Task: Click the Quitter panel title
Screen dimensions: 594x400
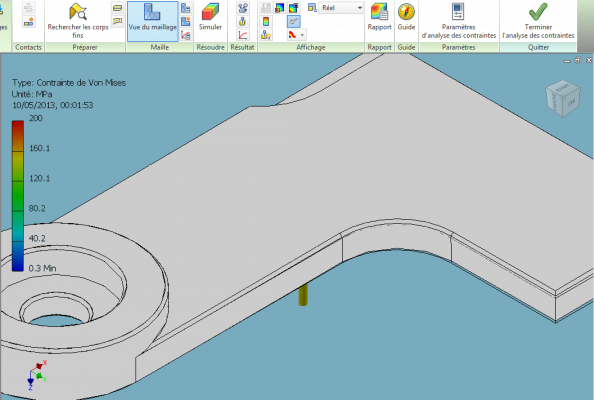Action: 538,47
